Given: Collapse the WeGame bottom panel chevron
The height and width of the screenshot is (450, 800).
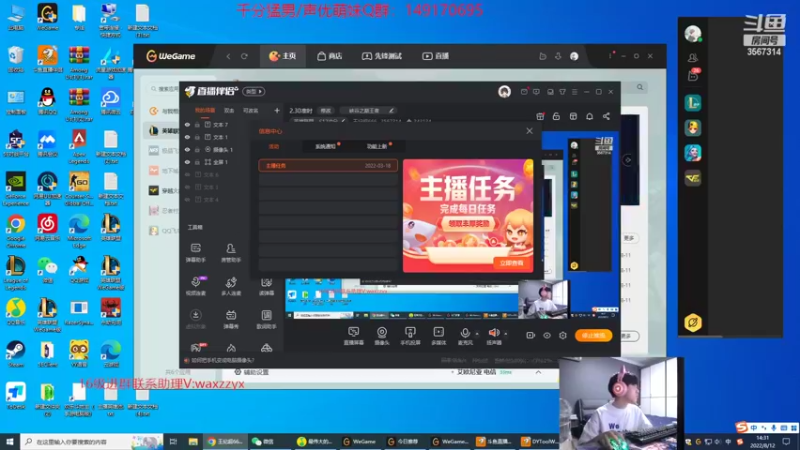Looking at the screenshot, I should coord(538,372).
